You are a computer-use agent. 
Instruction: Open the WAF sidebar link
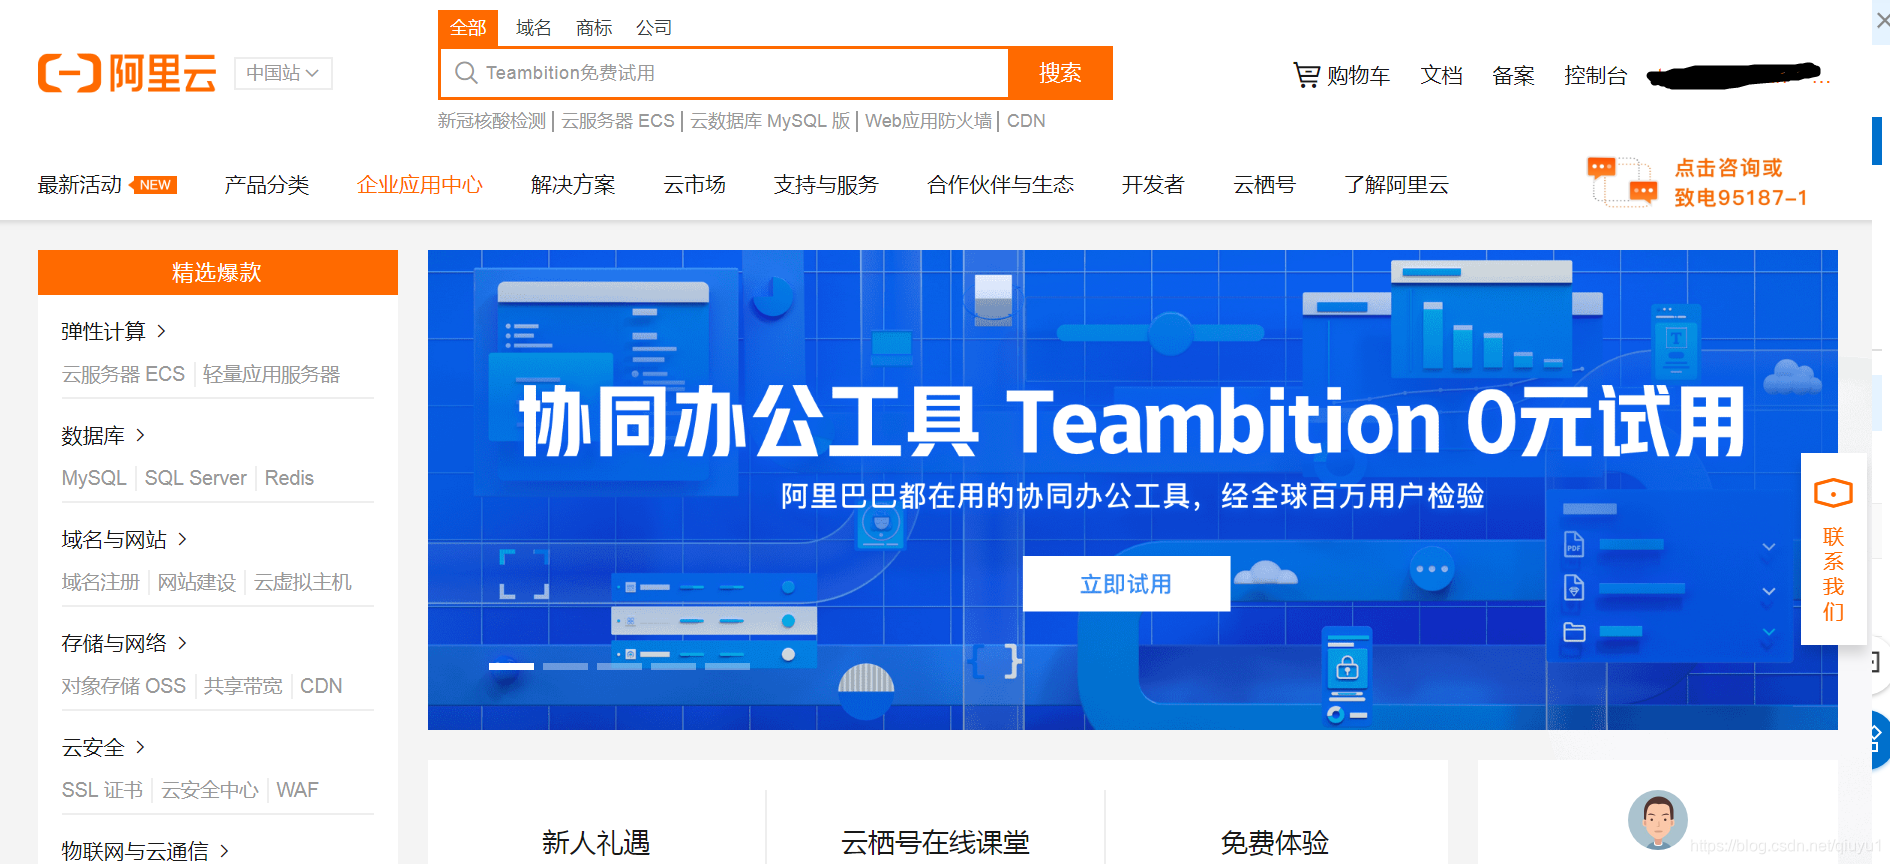point(297,790)
